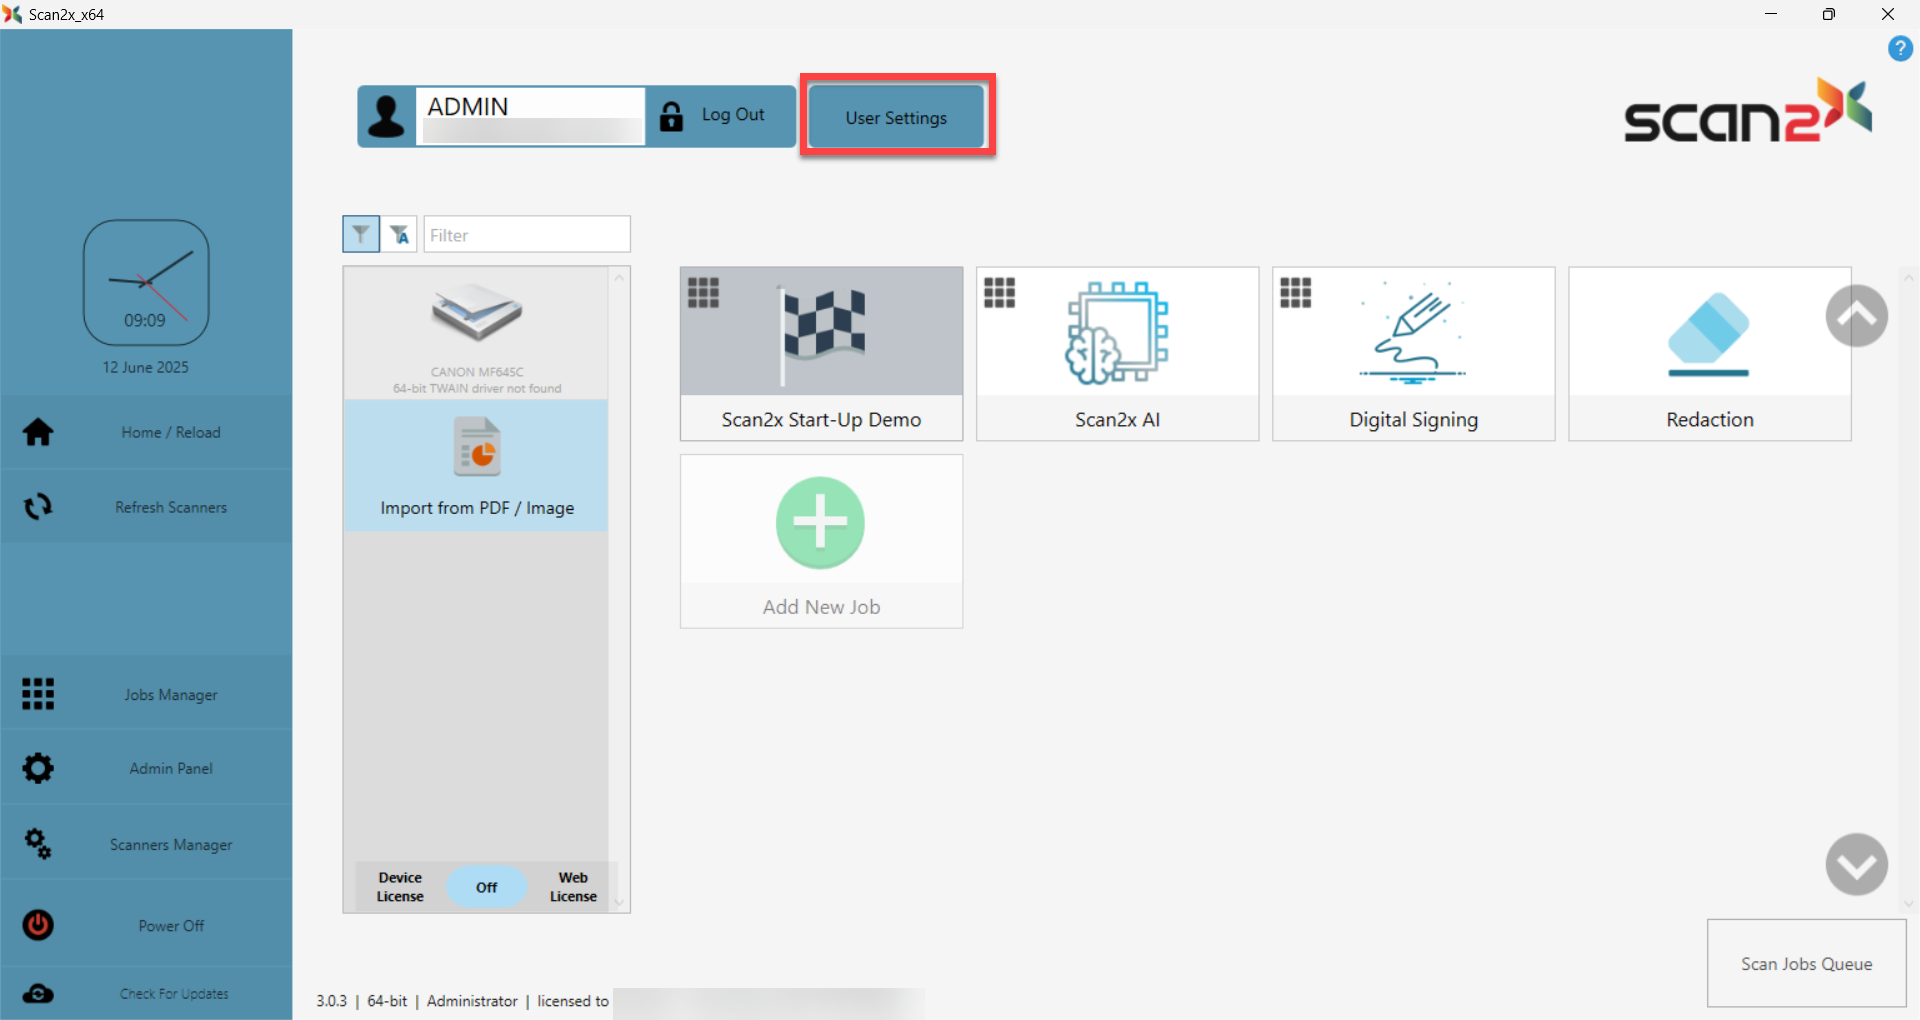Click into the Filter text field
The image size is (1920, 1020).
pos(527,235)
